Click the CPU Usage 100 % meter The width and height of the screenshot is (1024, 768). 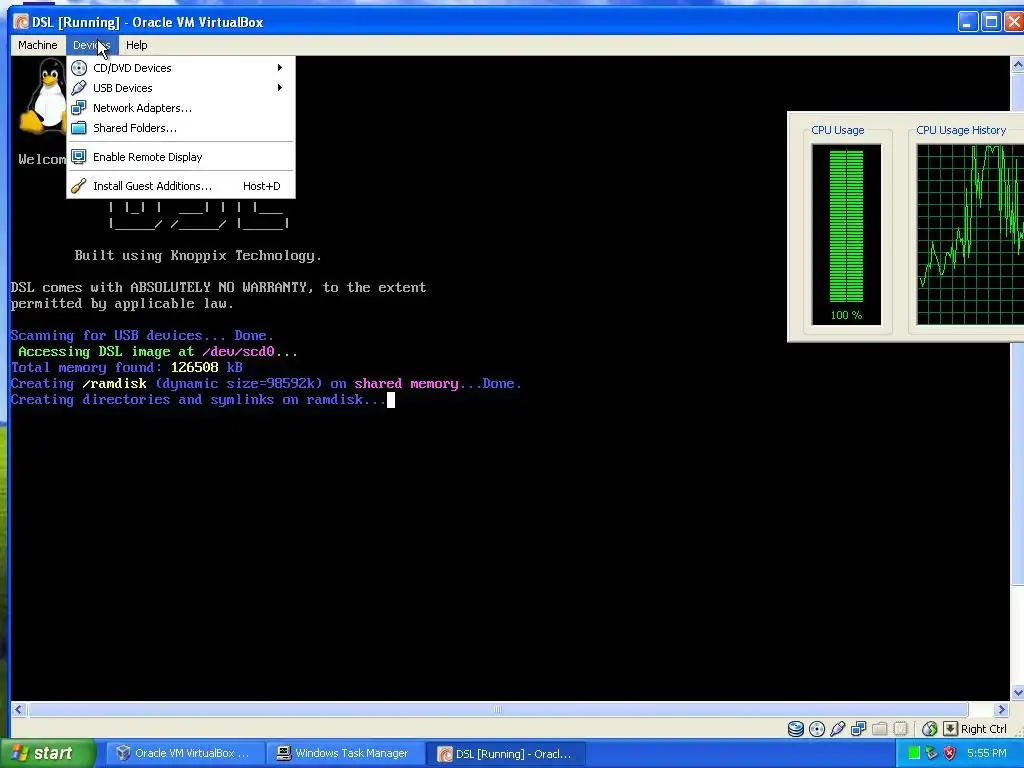846,234
